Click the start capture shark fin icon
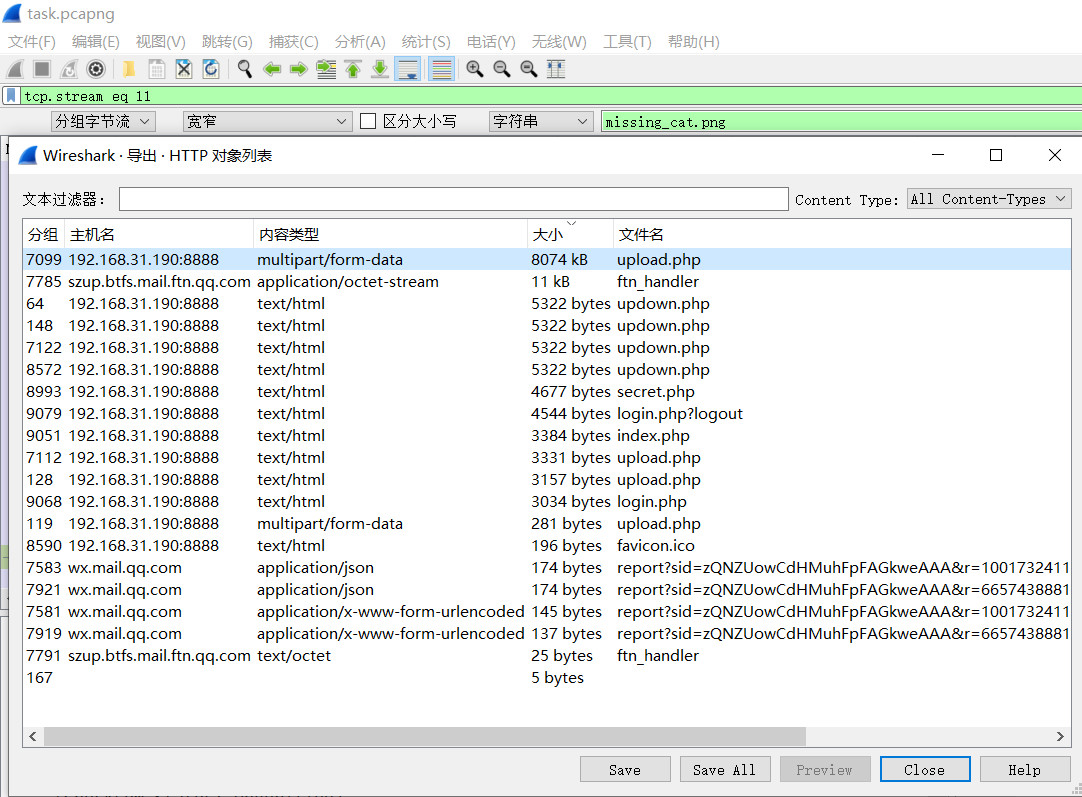Viewport: 1082px width, 797px height. [x=15, y=69]
